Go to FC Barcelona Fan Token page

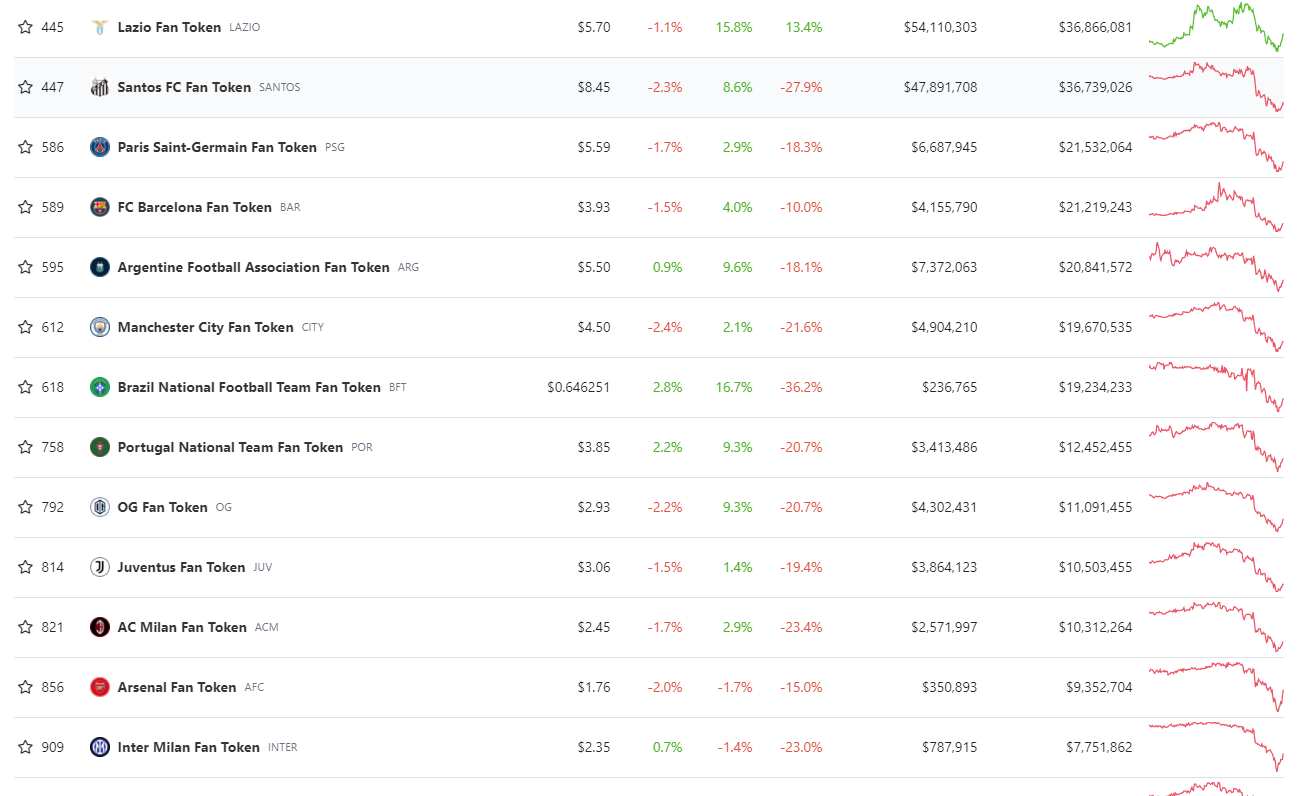pos(195,207)
